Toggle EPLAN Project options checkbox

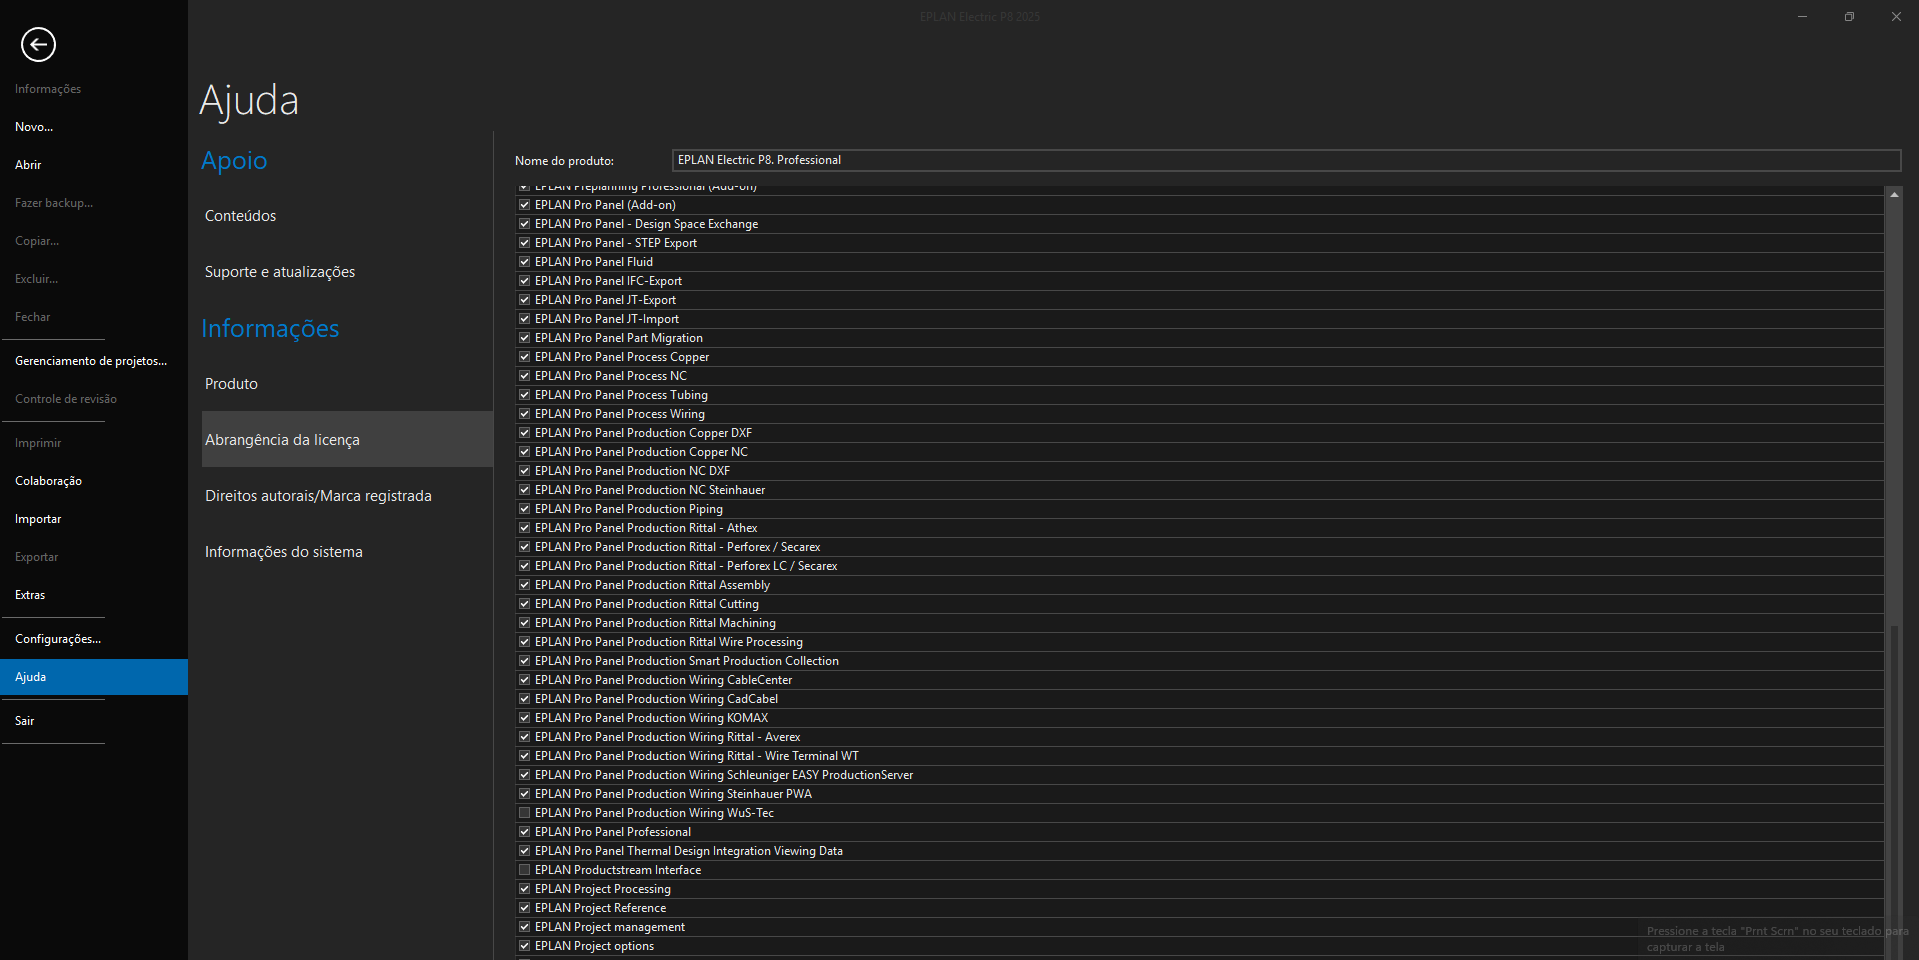[524, 946]
